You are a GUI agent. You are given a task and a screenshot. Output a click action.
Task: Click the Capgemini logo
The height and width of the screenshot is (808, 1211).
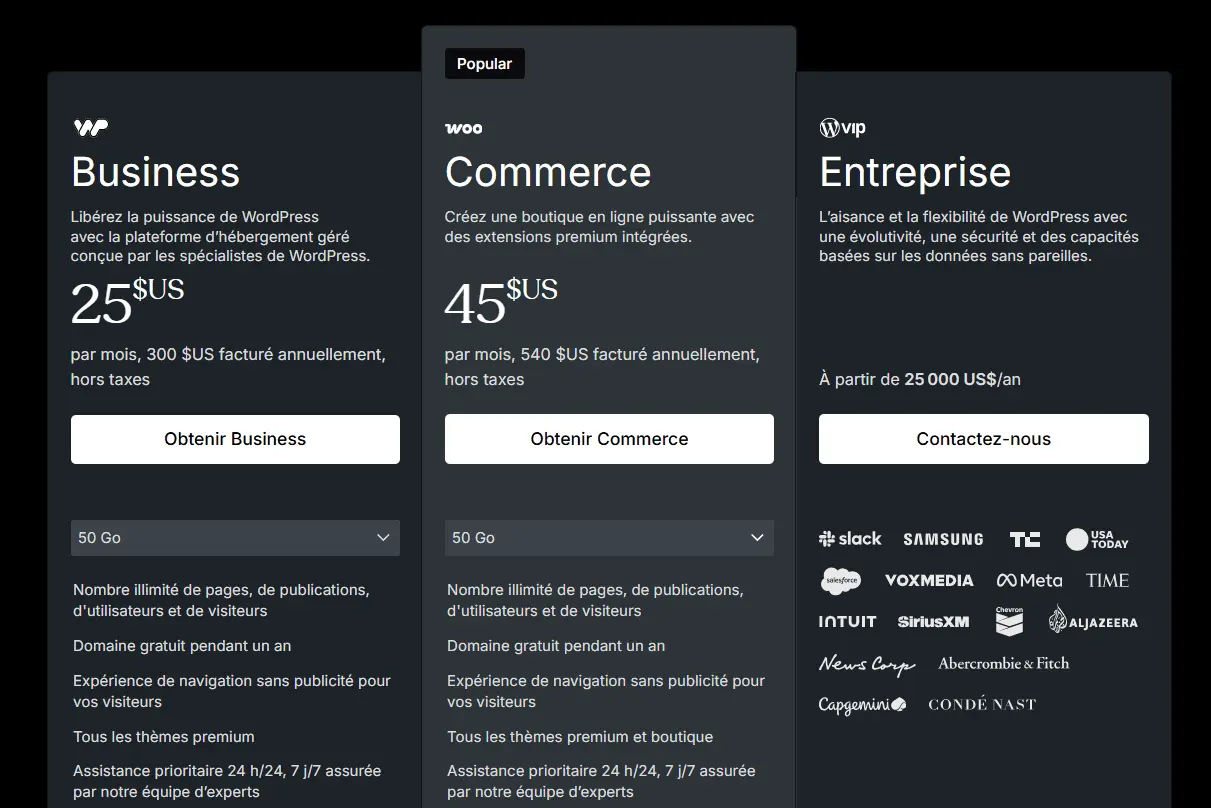pos(862,704)
